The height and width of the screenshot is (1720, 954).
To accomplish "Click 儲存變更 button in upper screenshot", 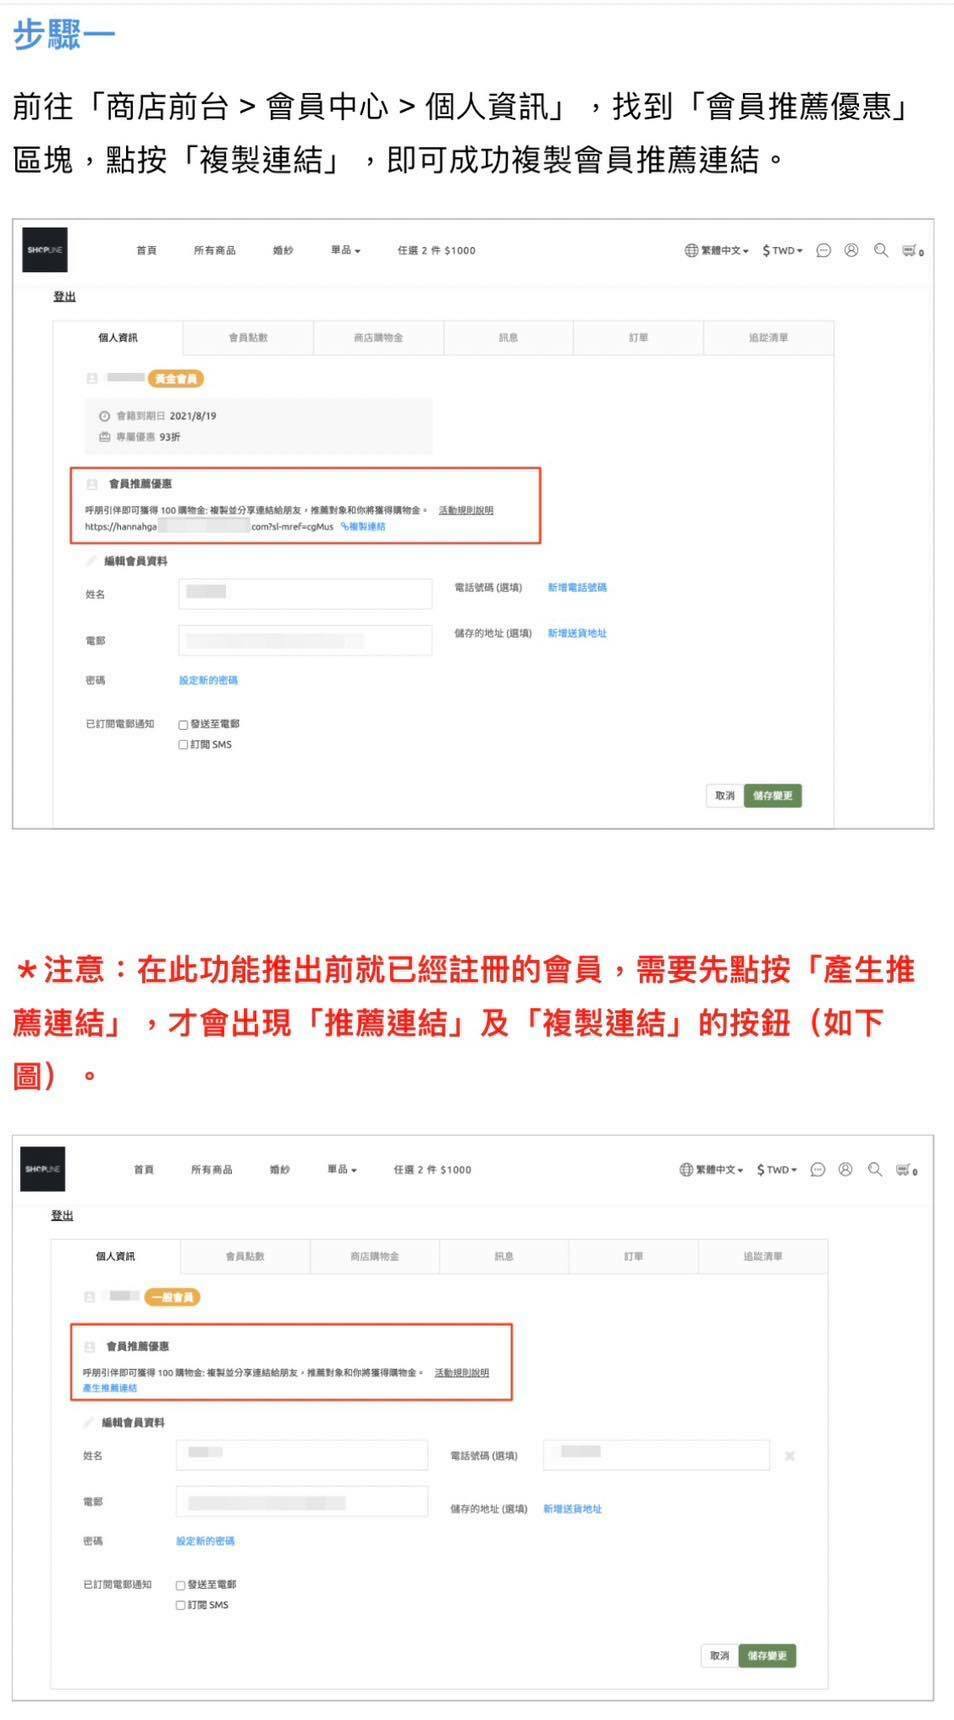I will point(773,796).
